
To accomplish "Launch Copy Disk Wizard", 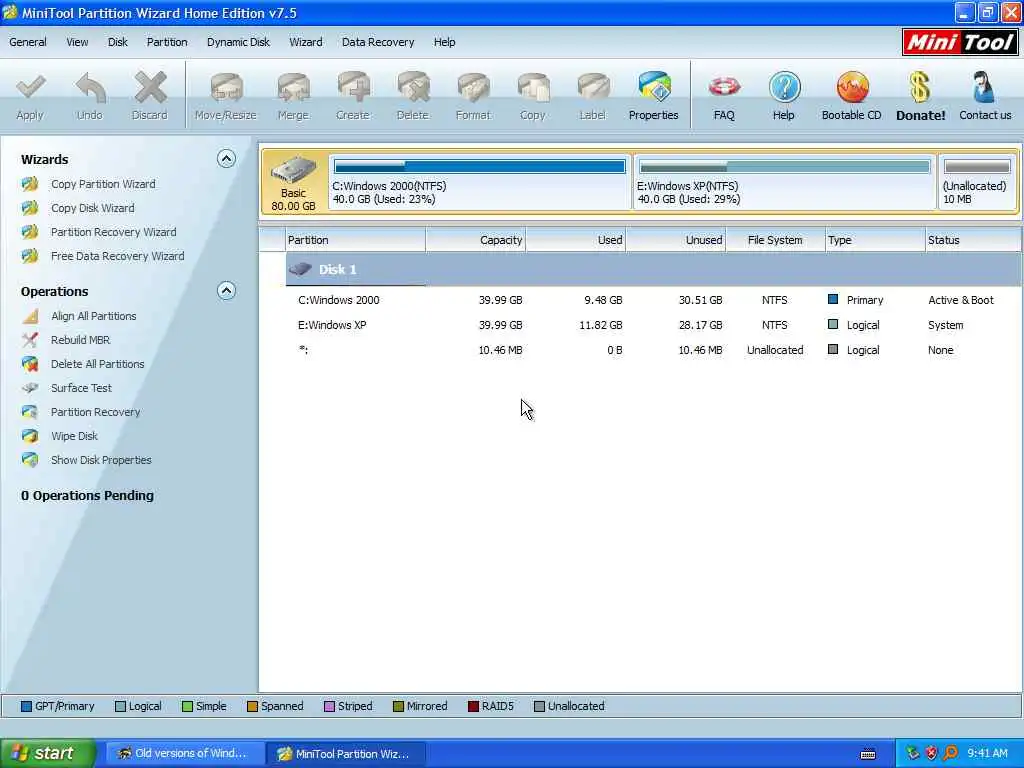I will pos(93,208).
